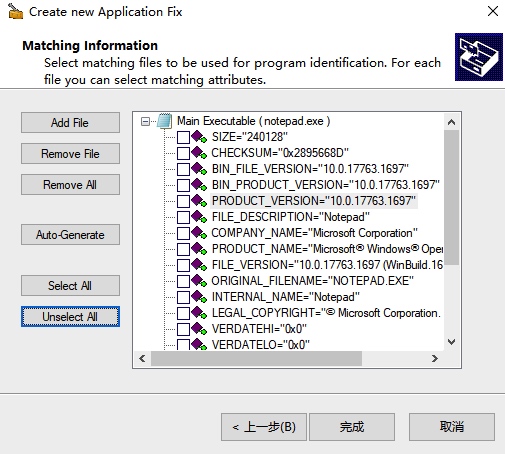Tick the BIN_FILE_VERSION checkbox
The height and width of the screenshot is (454, 505).
coord(183,169)
